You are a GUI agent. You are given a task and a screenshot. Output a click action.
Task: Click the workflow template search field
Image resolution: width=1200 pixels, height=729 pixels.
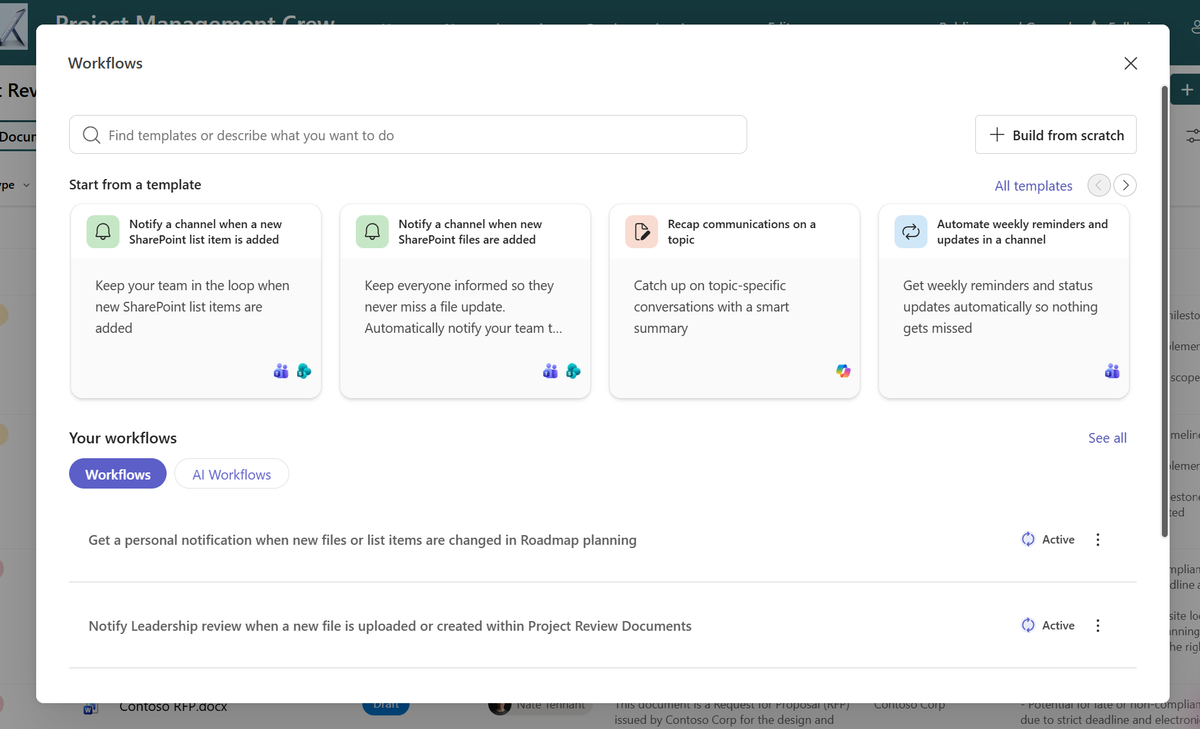pos(400,134)
